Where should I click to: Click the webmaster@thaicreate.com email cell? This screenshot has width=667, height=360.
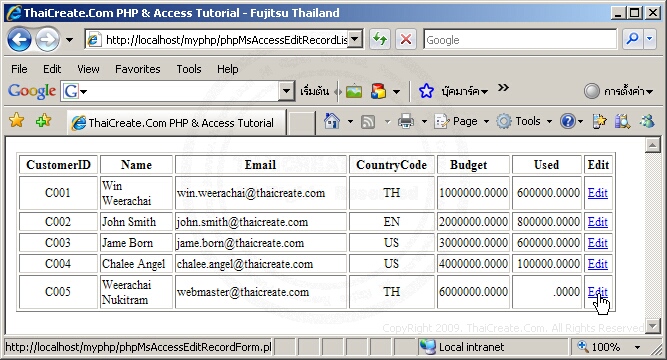click(261, 291)
